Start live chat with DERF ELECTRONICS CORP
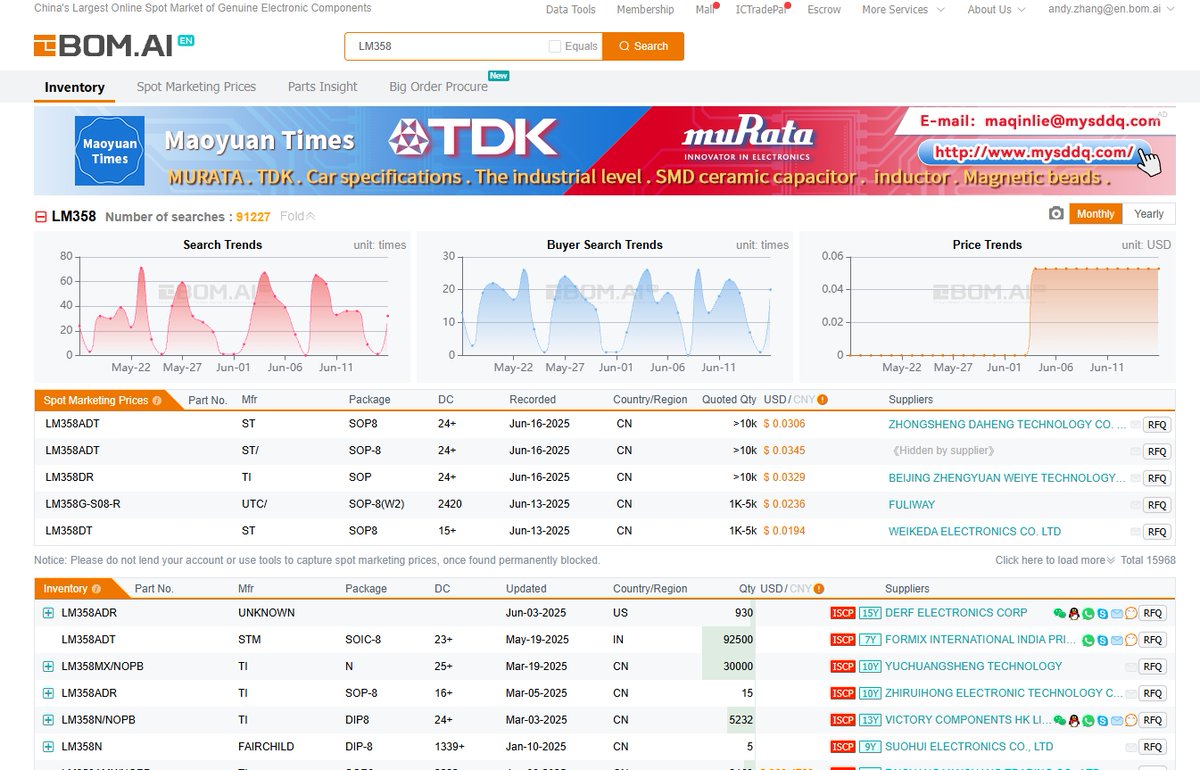Viewport: 1200px width, 770px height. (1131, 613)
